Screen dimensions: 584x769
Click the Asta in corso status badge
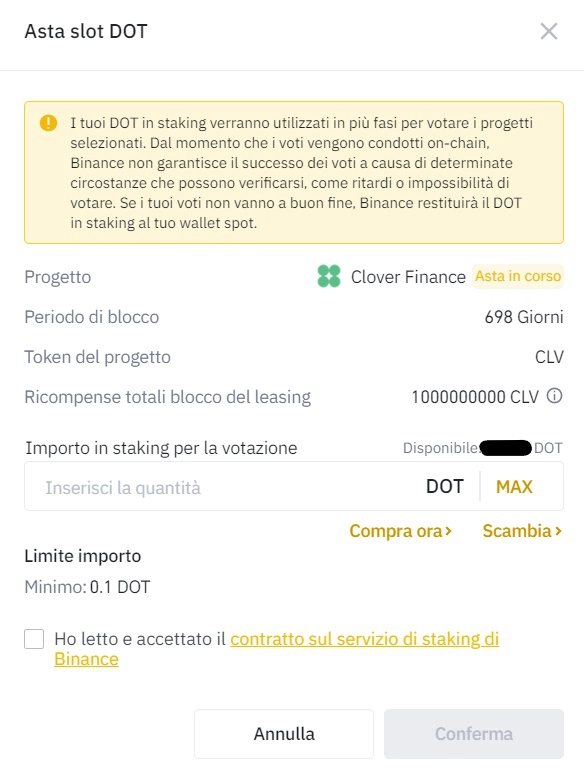(x=518, y=276)
